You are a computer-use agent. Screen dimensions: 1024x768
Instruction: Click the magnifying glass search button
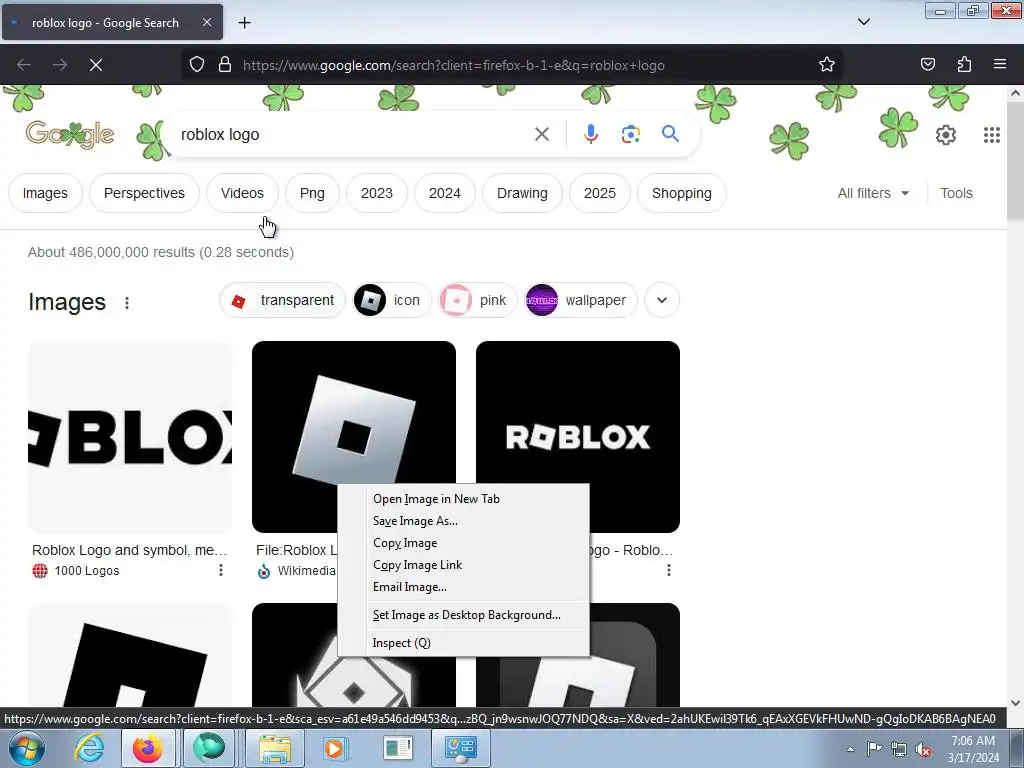click(670, 135)
